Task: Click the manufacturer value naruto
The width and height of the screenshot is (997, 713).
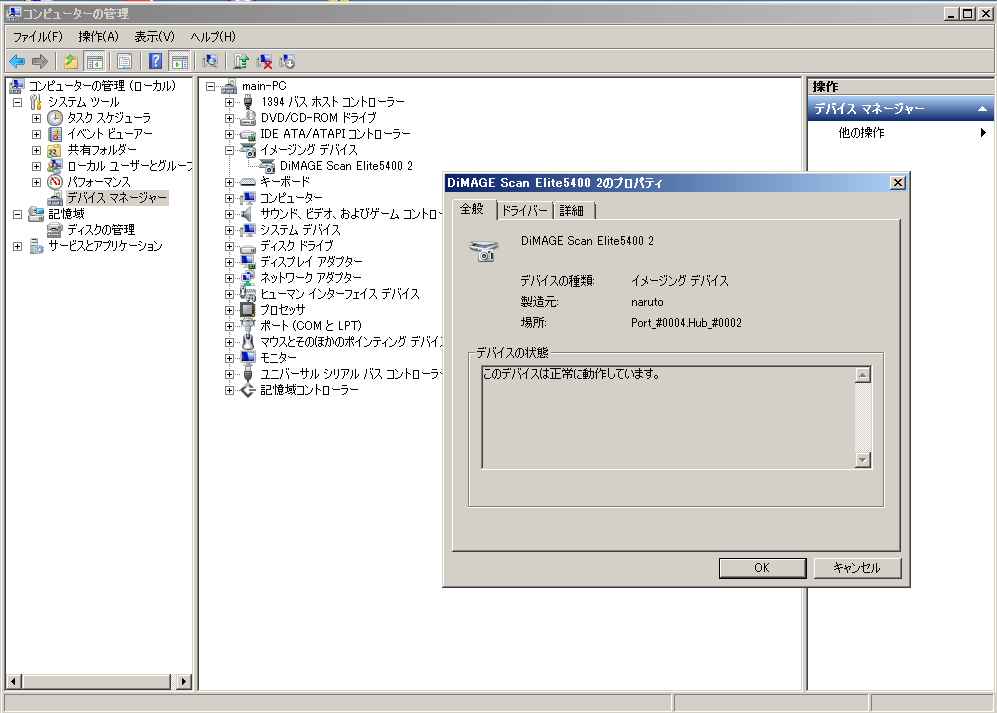Action: tap(647, 302)
